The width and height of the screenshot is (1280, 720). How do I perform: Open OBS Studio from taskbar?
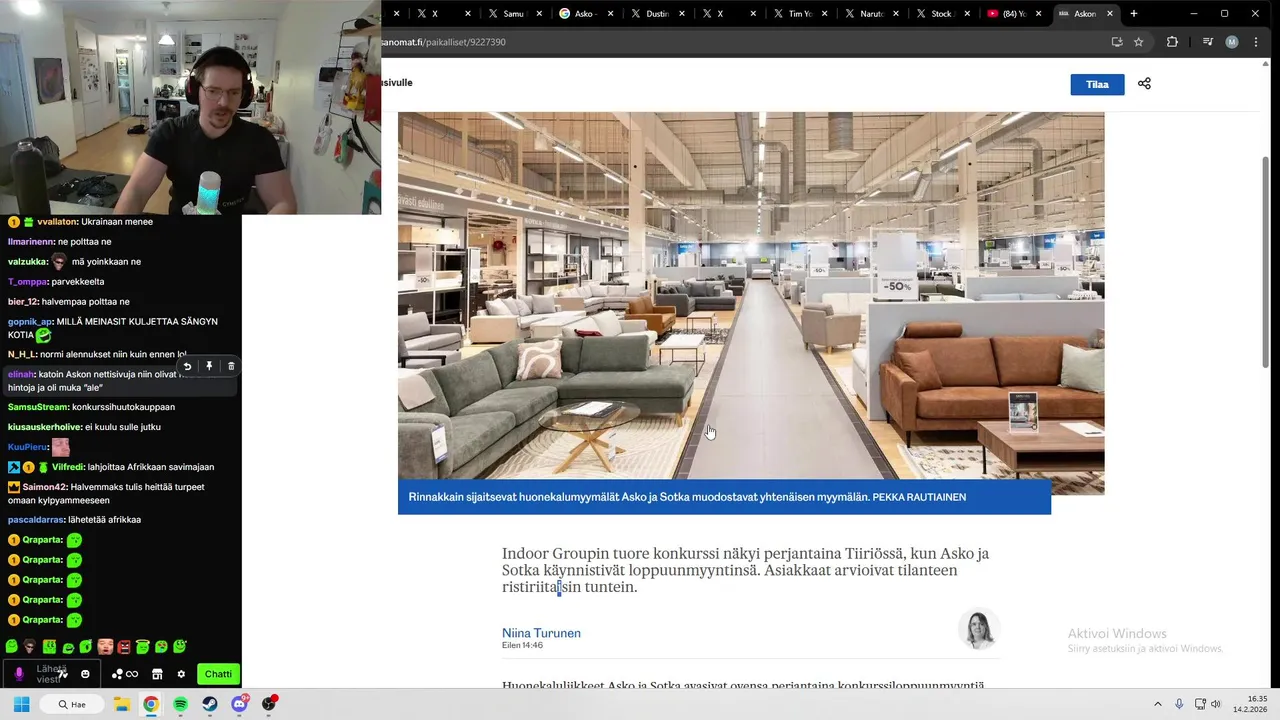pos(269,704)
